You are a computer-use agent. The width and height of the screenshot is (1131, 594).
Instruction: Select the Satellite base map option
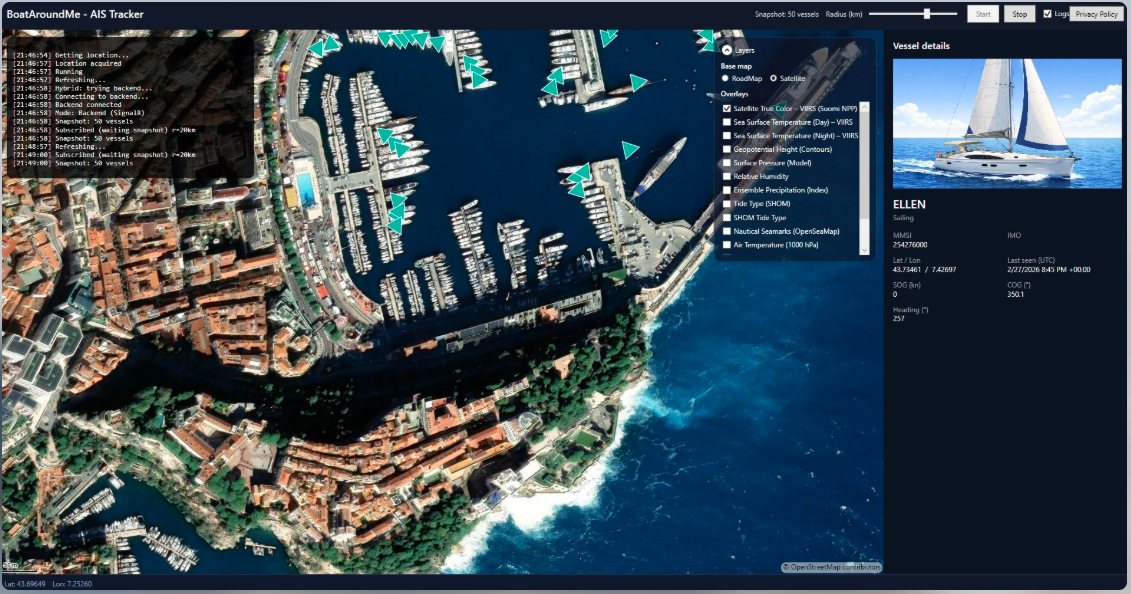point(773,78)
